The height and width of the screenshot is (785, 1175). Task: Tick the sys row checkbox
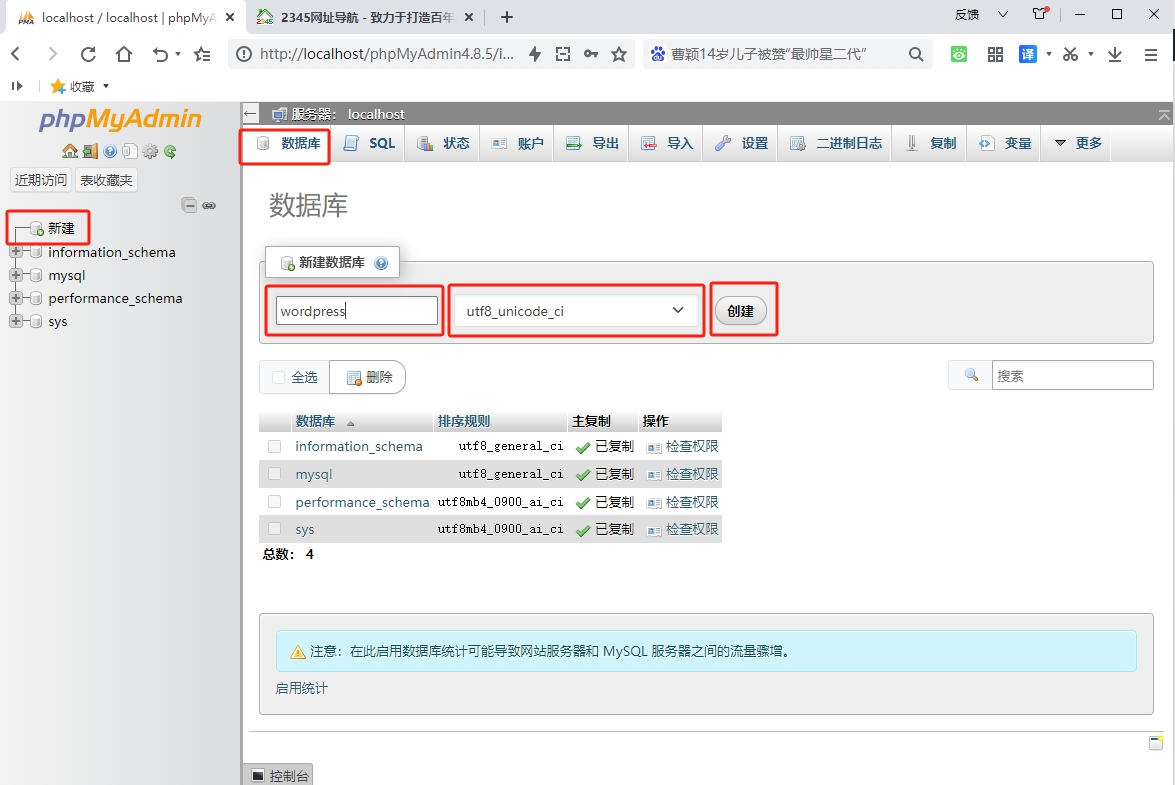click(x=274, y=529)
